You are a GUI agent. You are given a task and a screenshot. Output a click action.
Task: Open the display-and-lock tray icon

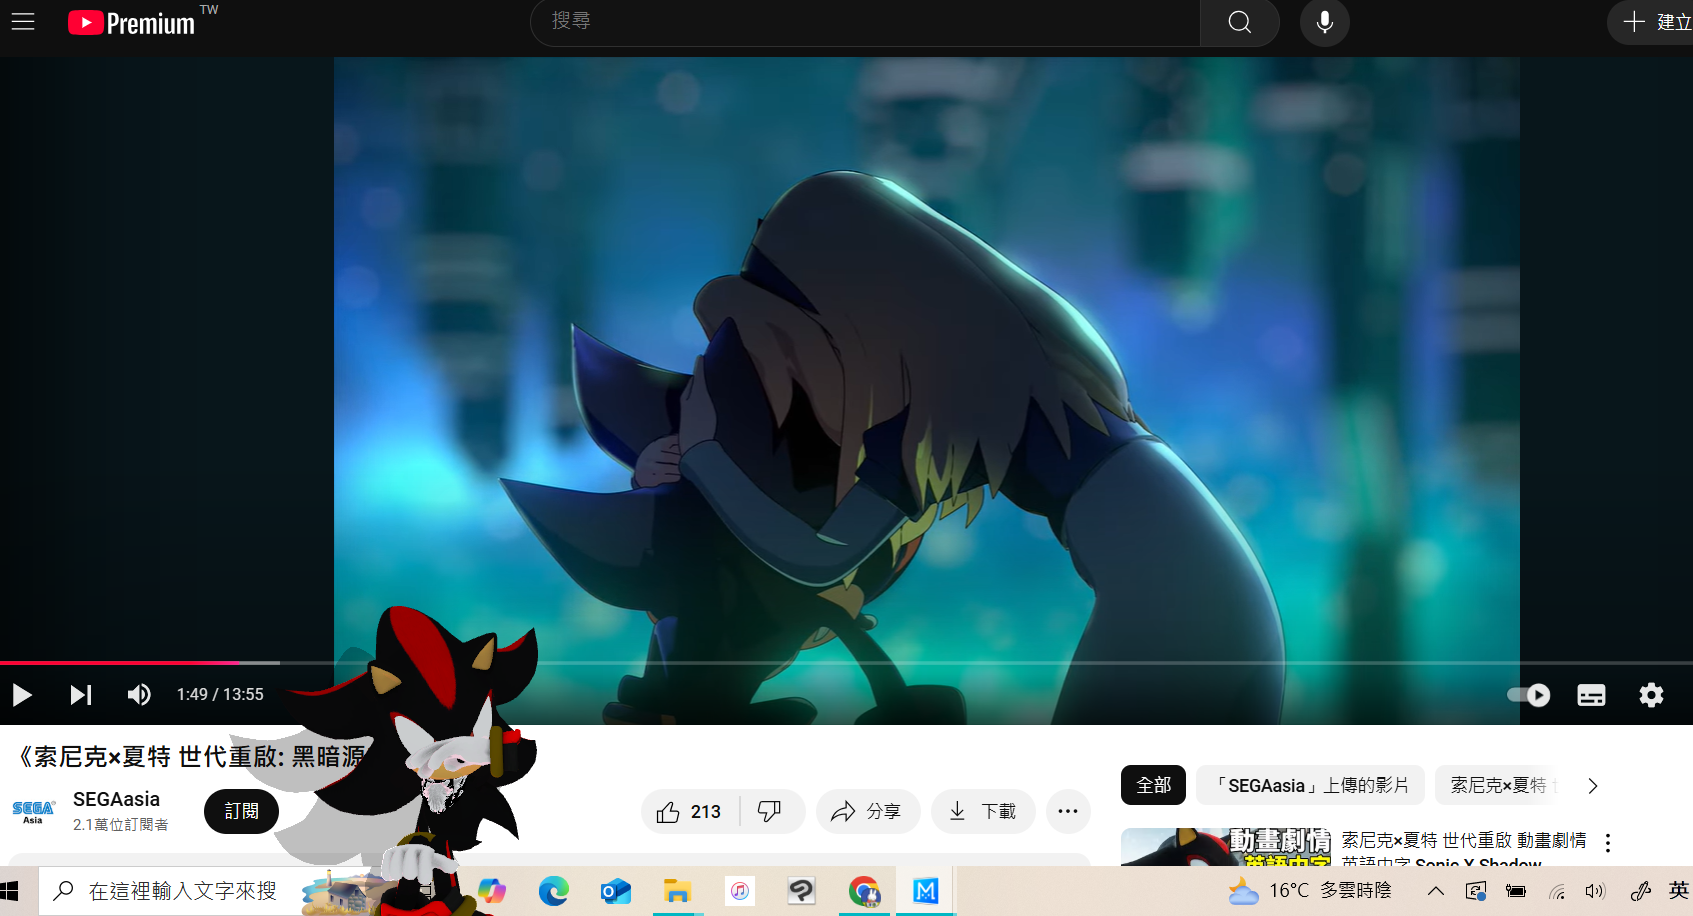(1476, 891)
